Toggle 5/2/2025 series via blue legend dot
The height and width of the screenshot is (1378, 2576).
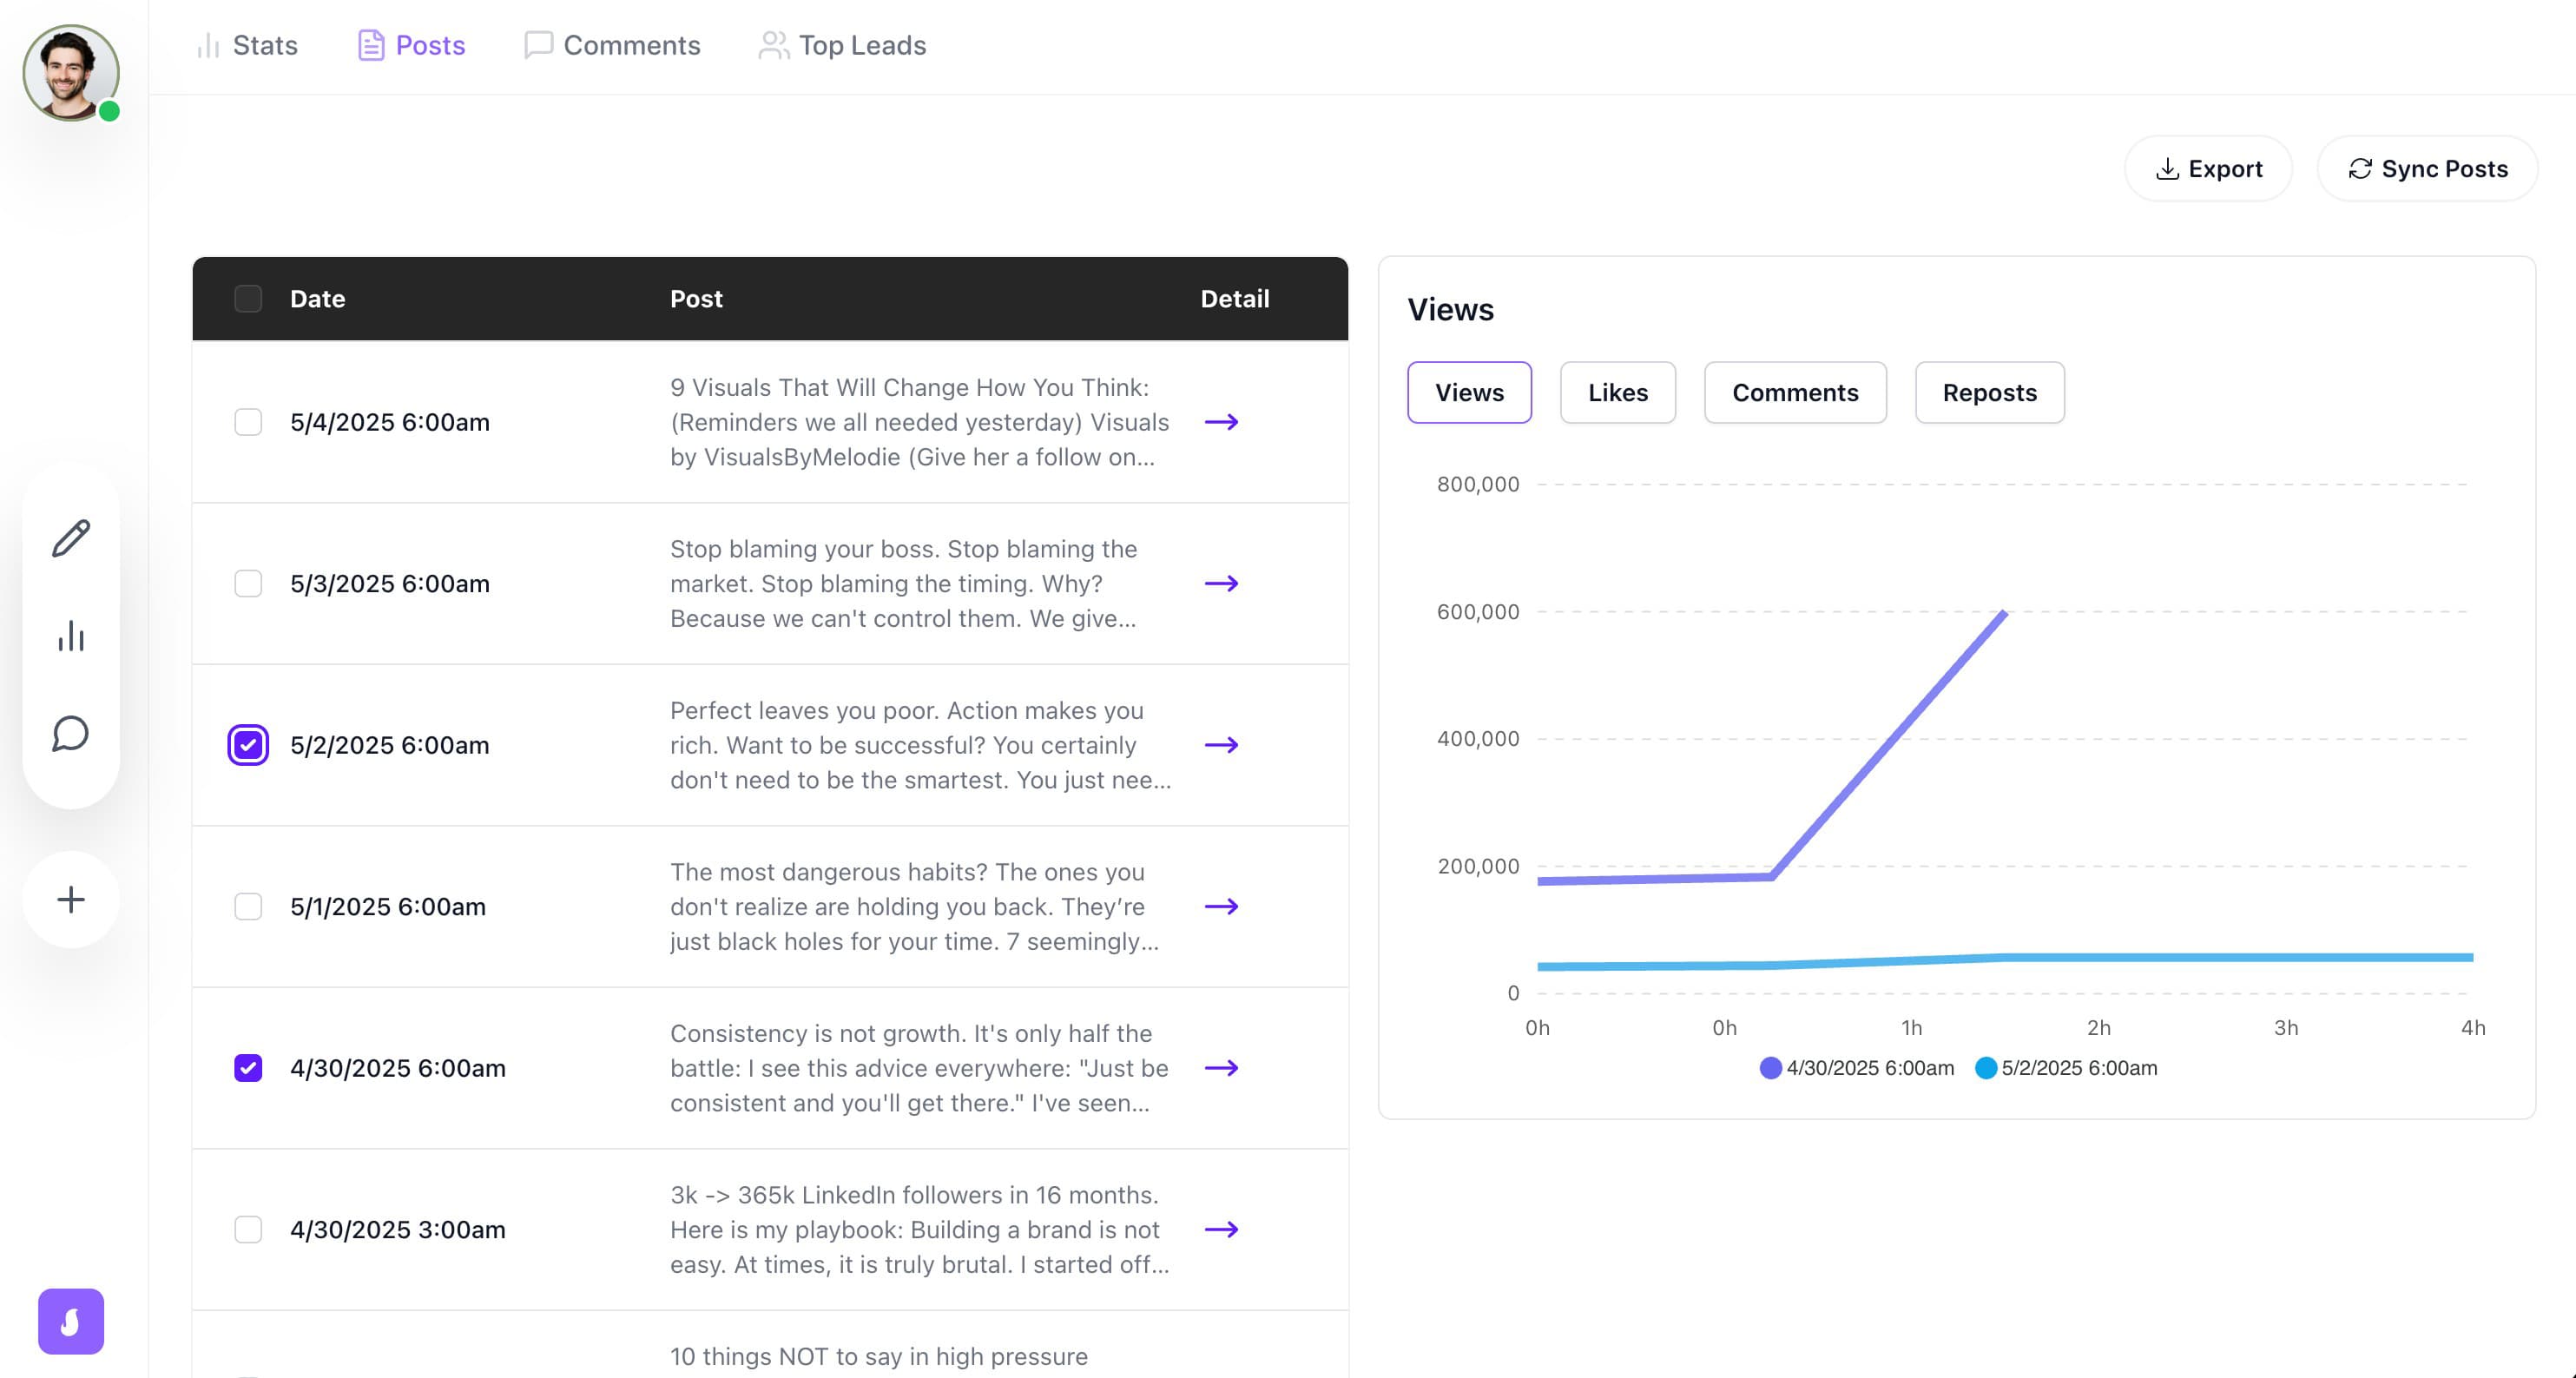[x=1986, y=1068]
